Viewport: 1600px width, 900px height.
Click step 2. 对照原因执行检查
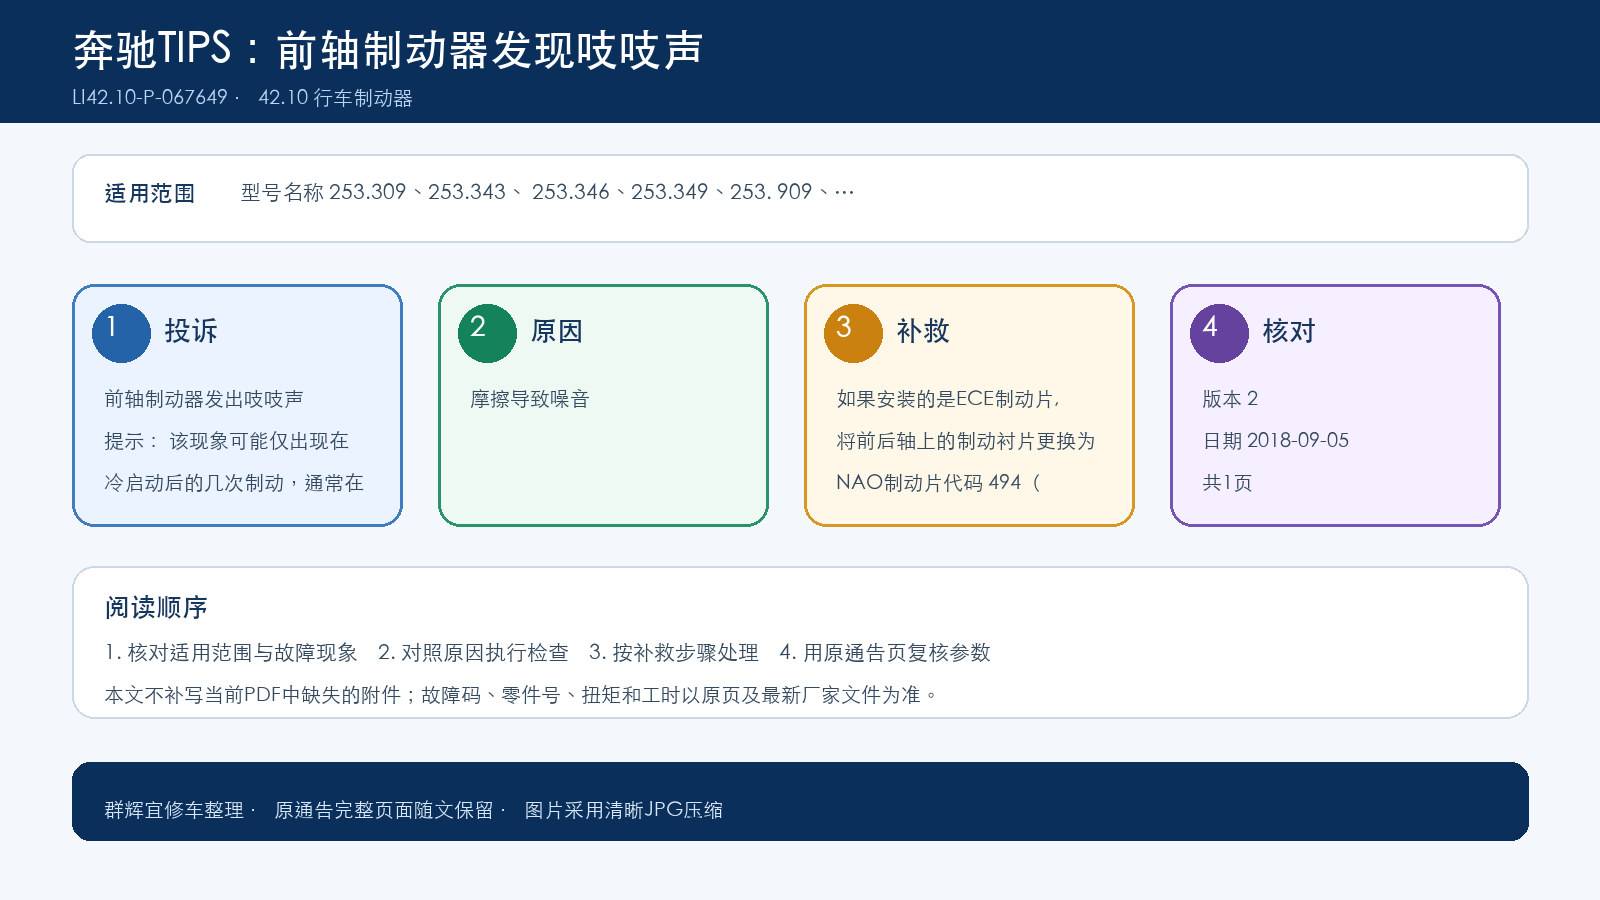tap(473, 653)
